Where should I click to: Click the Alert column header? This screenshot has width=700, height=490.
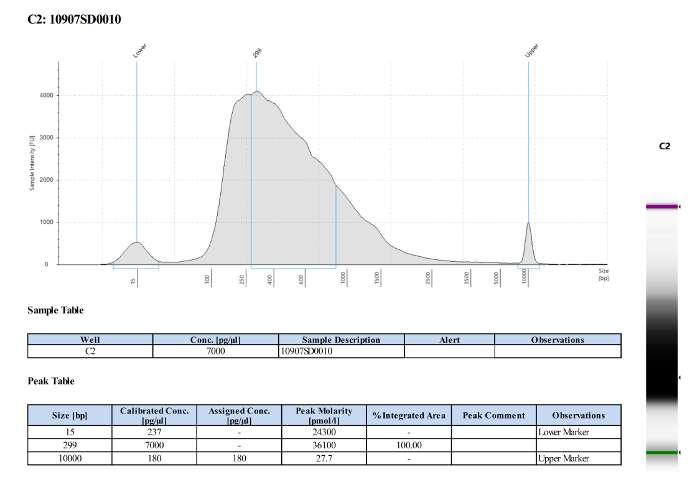pyautogui.click(x=450, y=340)
